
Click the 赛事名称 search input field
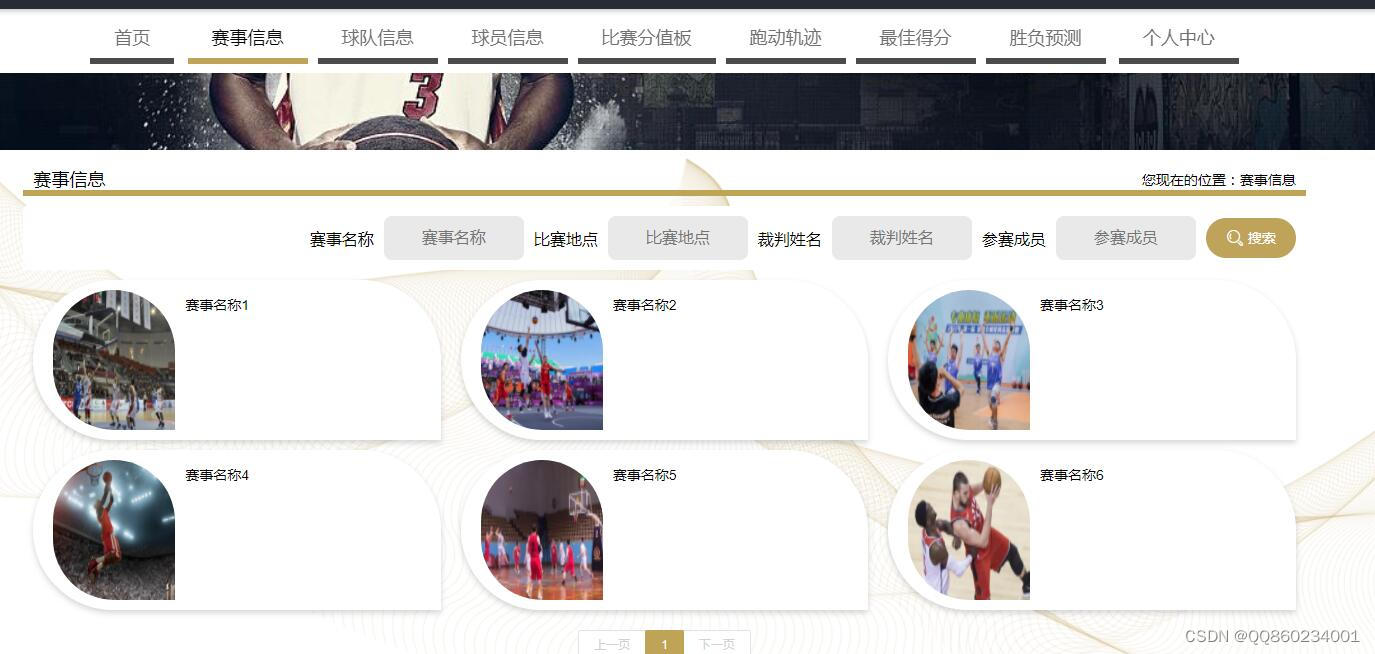(x=454, y=237)
